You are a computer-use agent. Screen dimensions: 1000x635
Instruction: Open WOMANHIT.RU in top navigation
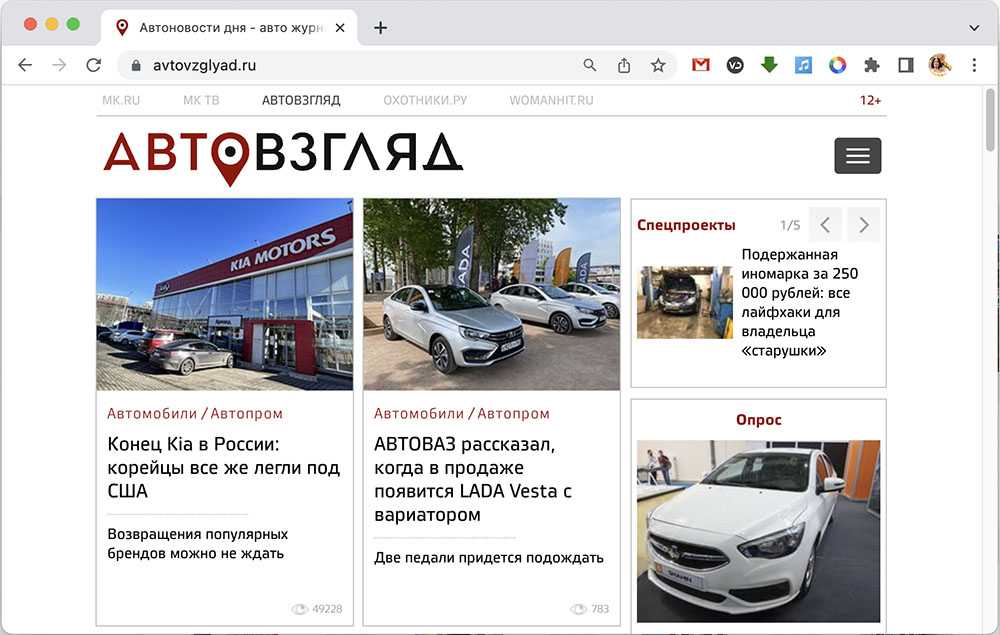point(551,100)
